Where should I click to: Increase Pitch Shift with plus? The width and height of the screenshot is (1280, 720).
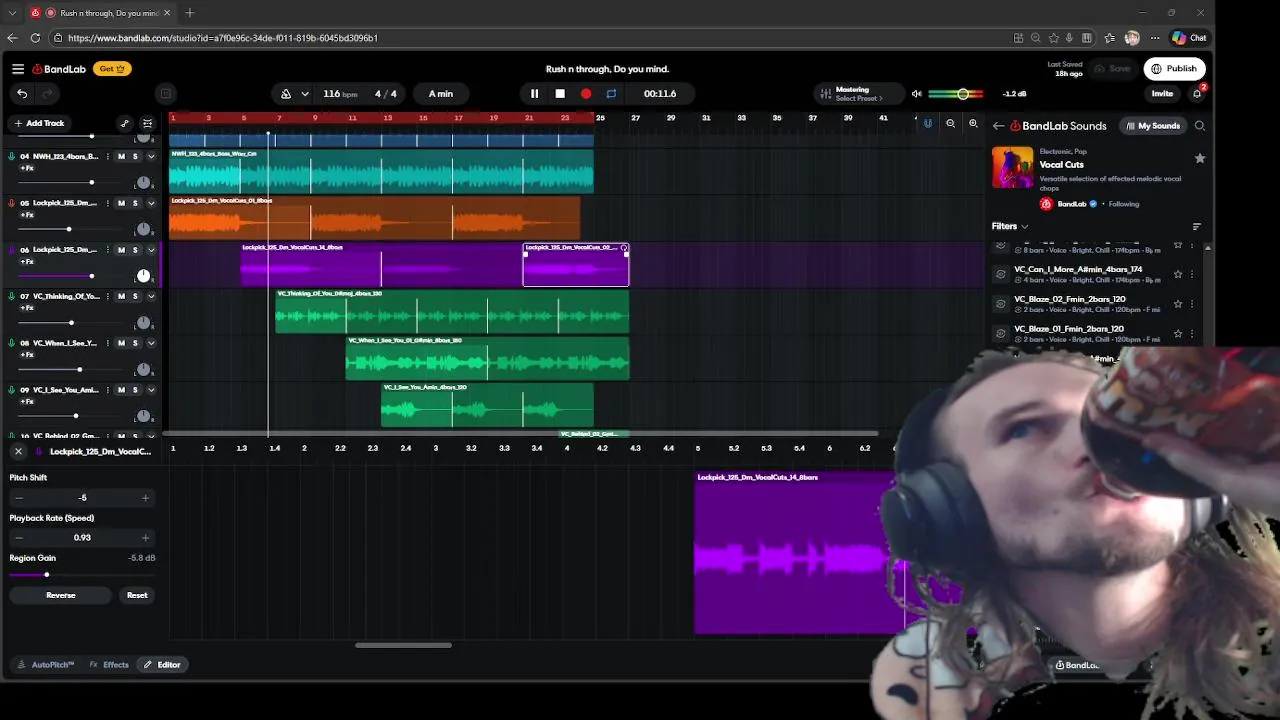pos(145,498)
